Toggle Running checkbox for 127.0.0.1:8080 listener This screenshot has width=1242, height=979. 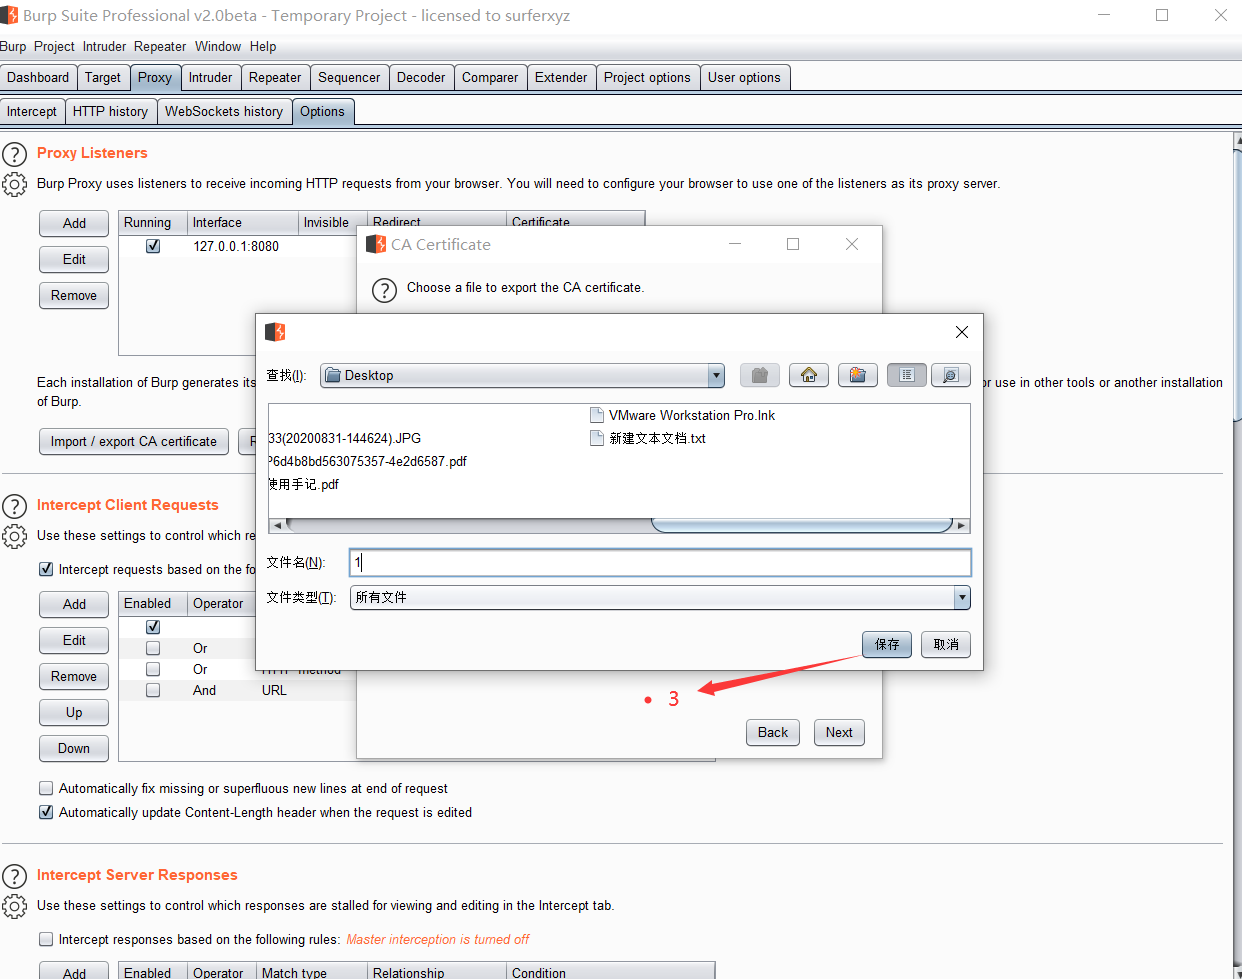153,246
